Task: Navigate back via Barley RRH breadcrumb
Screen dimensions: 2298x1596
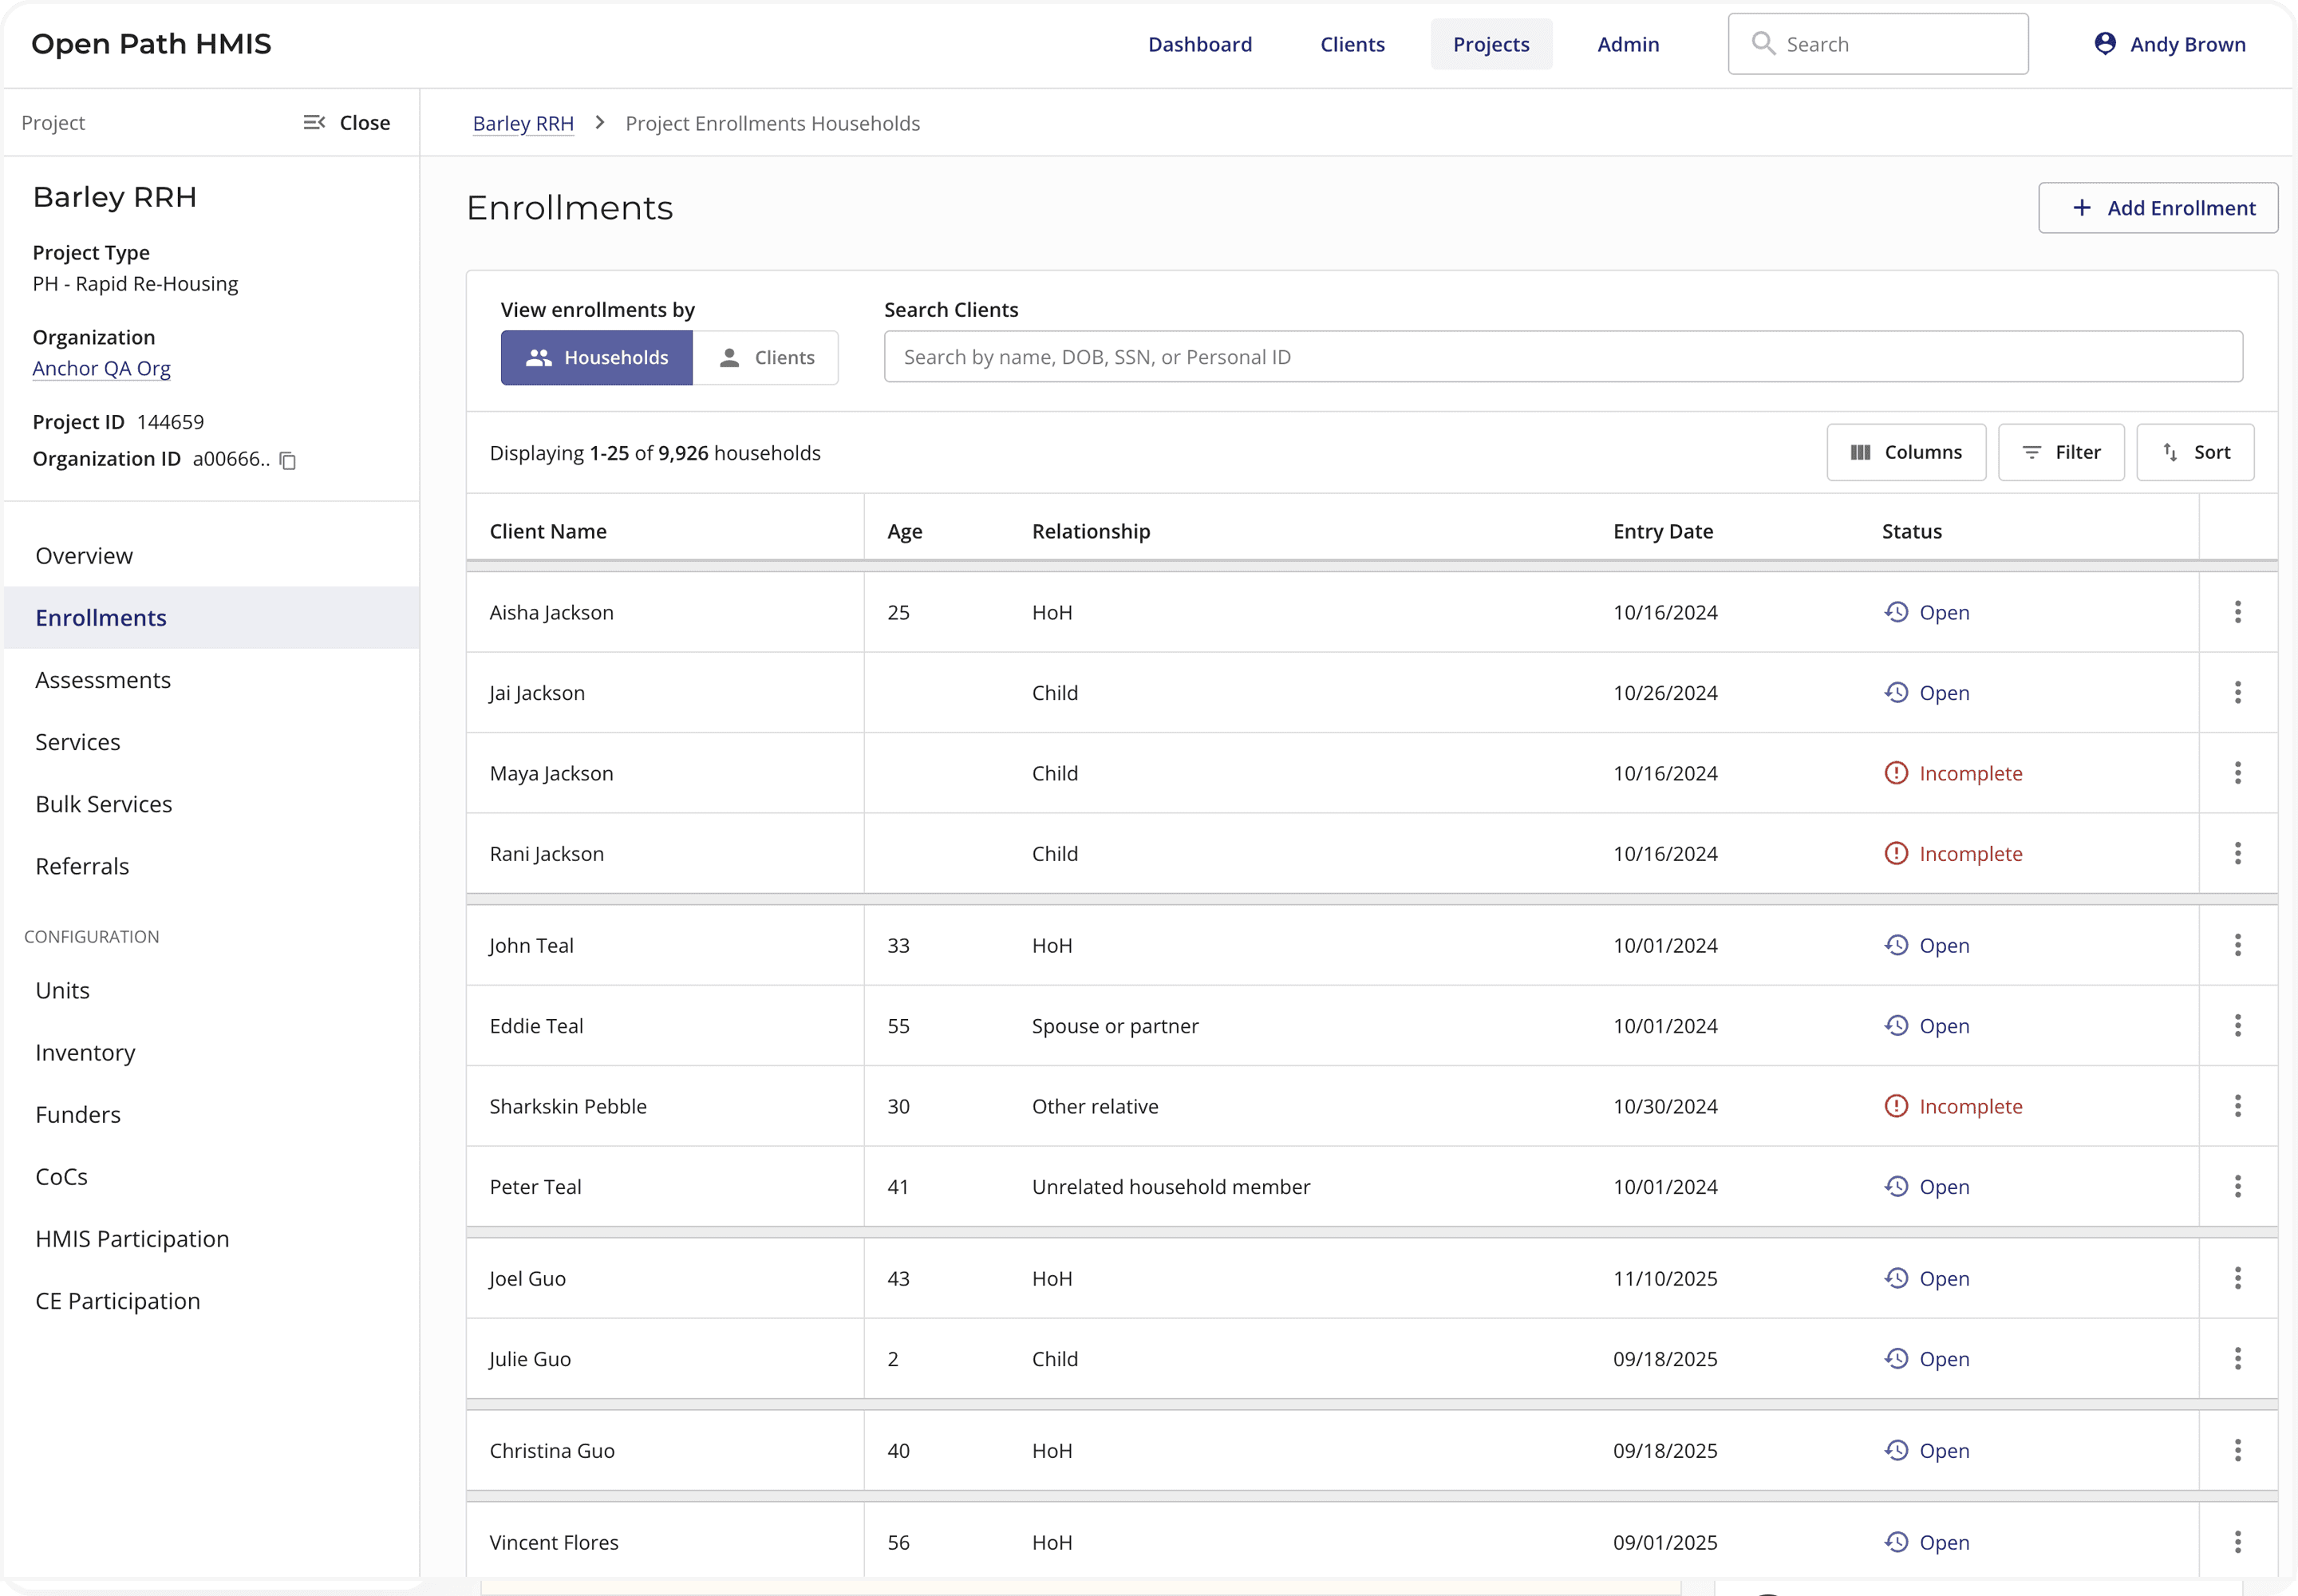Action: [x=523, y=122]
